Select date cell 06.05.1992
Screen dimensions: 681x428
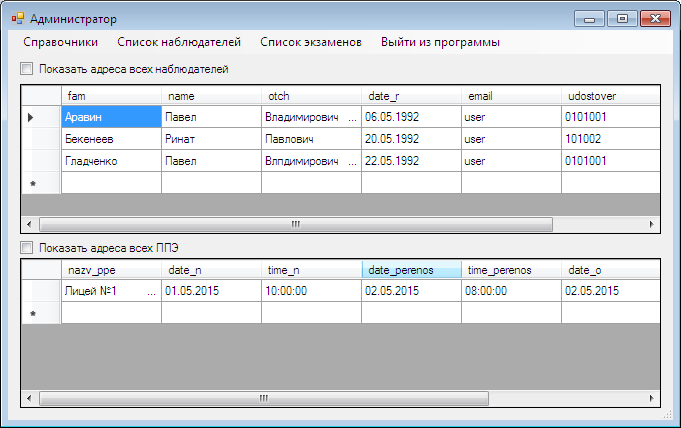[411, 117]
